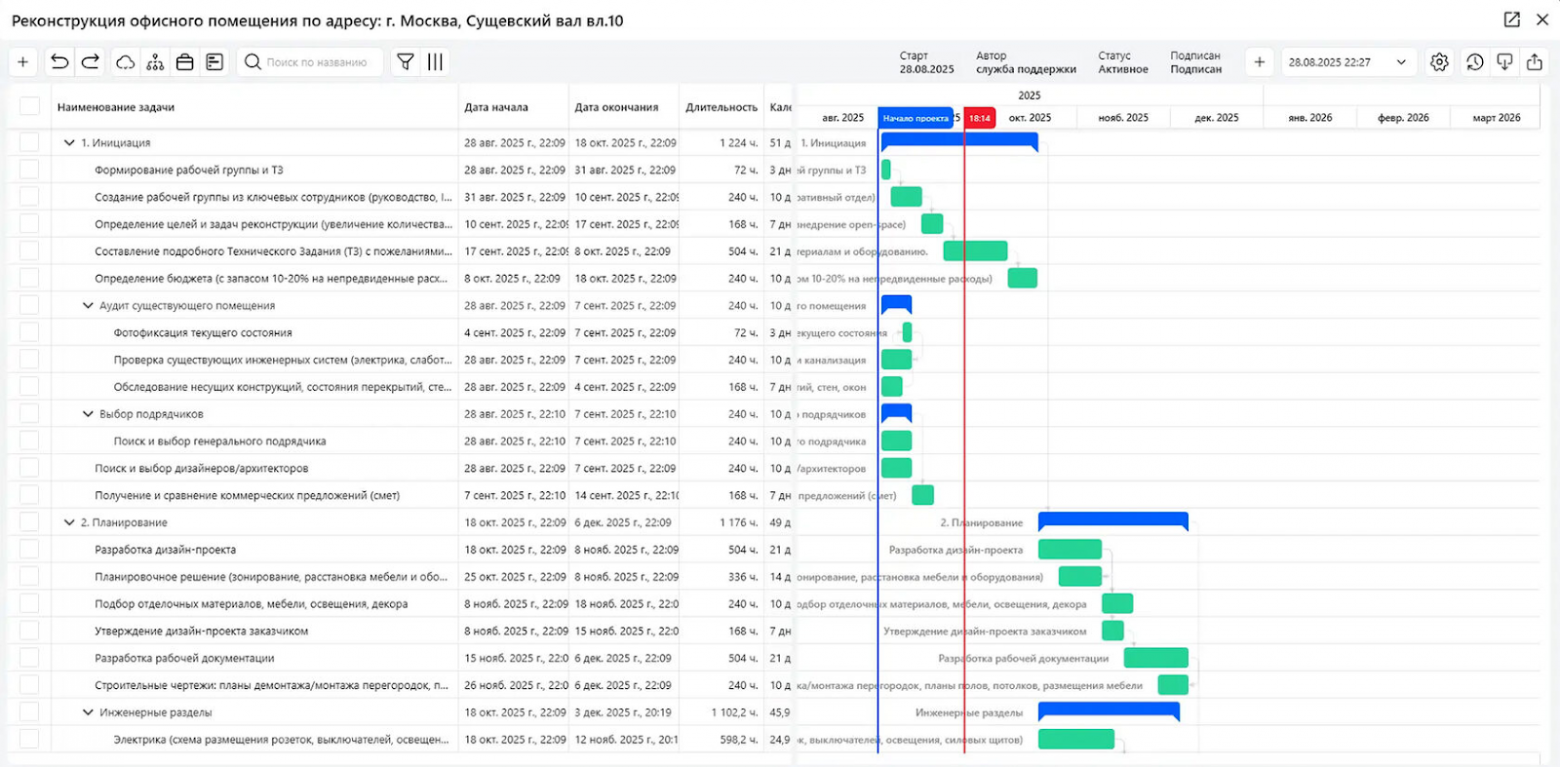Collapse the "Выбор подрядчиков" subgroup
The width and height of the screenshot is (1560, 767).
point(88,414)
